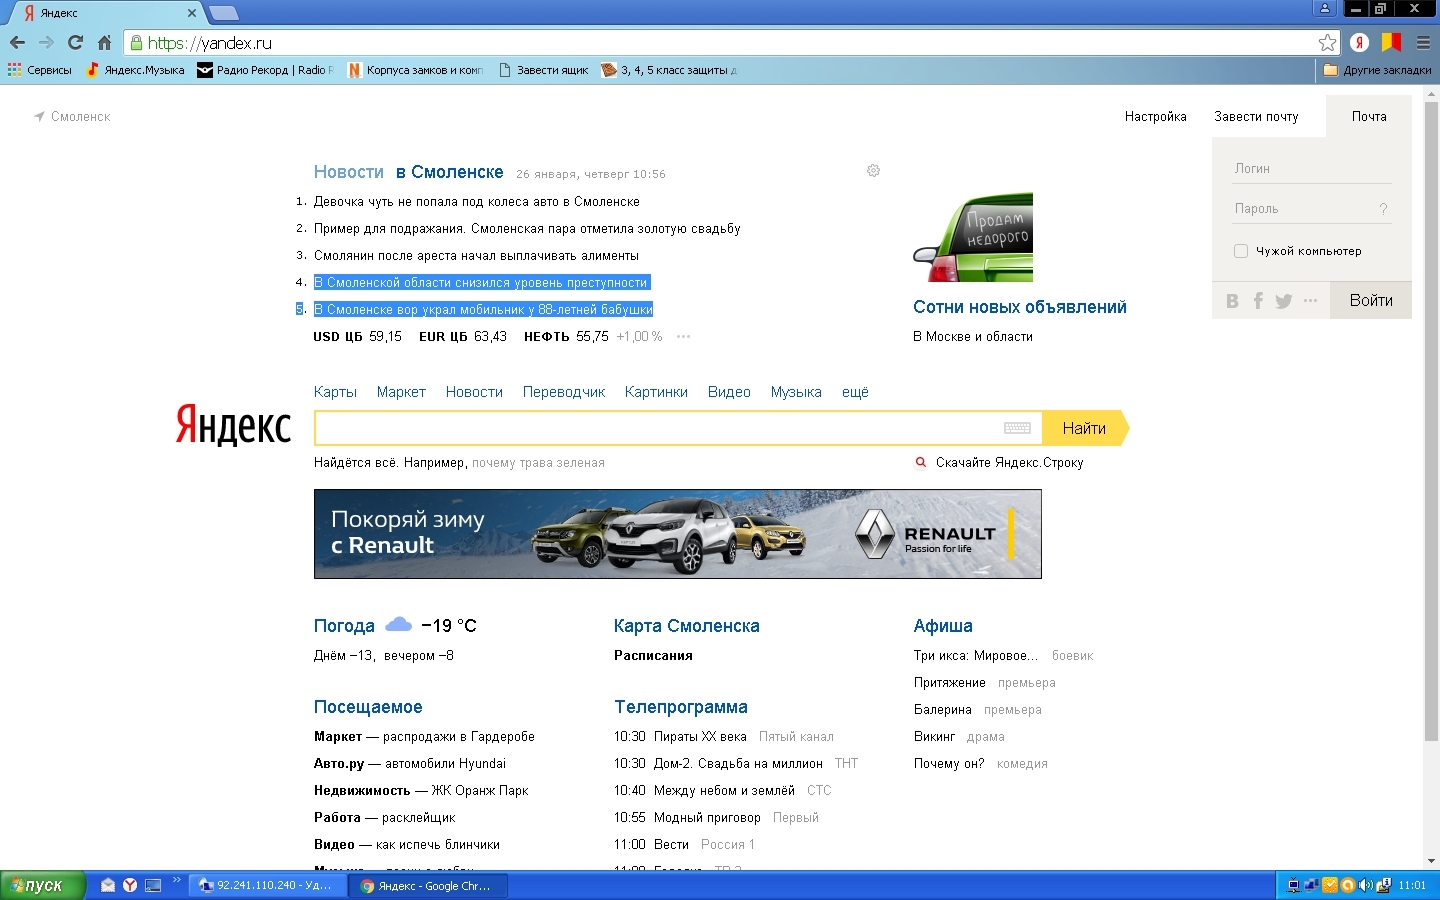Click the password help question mark
Image resolution: width=1440 pixels, height=900 pixels.
point(1383,209)
